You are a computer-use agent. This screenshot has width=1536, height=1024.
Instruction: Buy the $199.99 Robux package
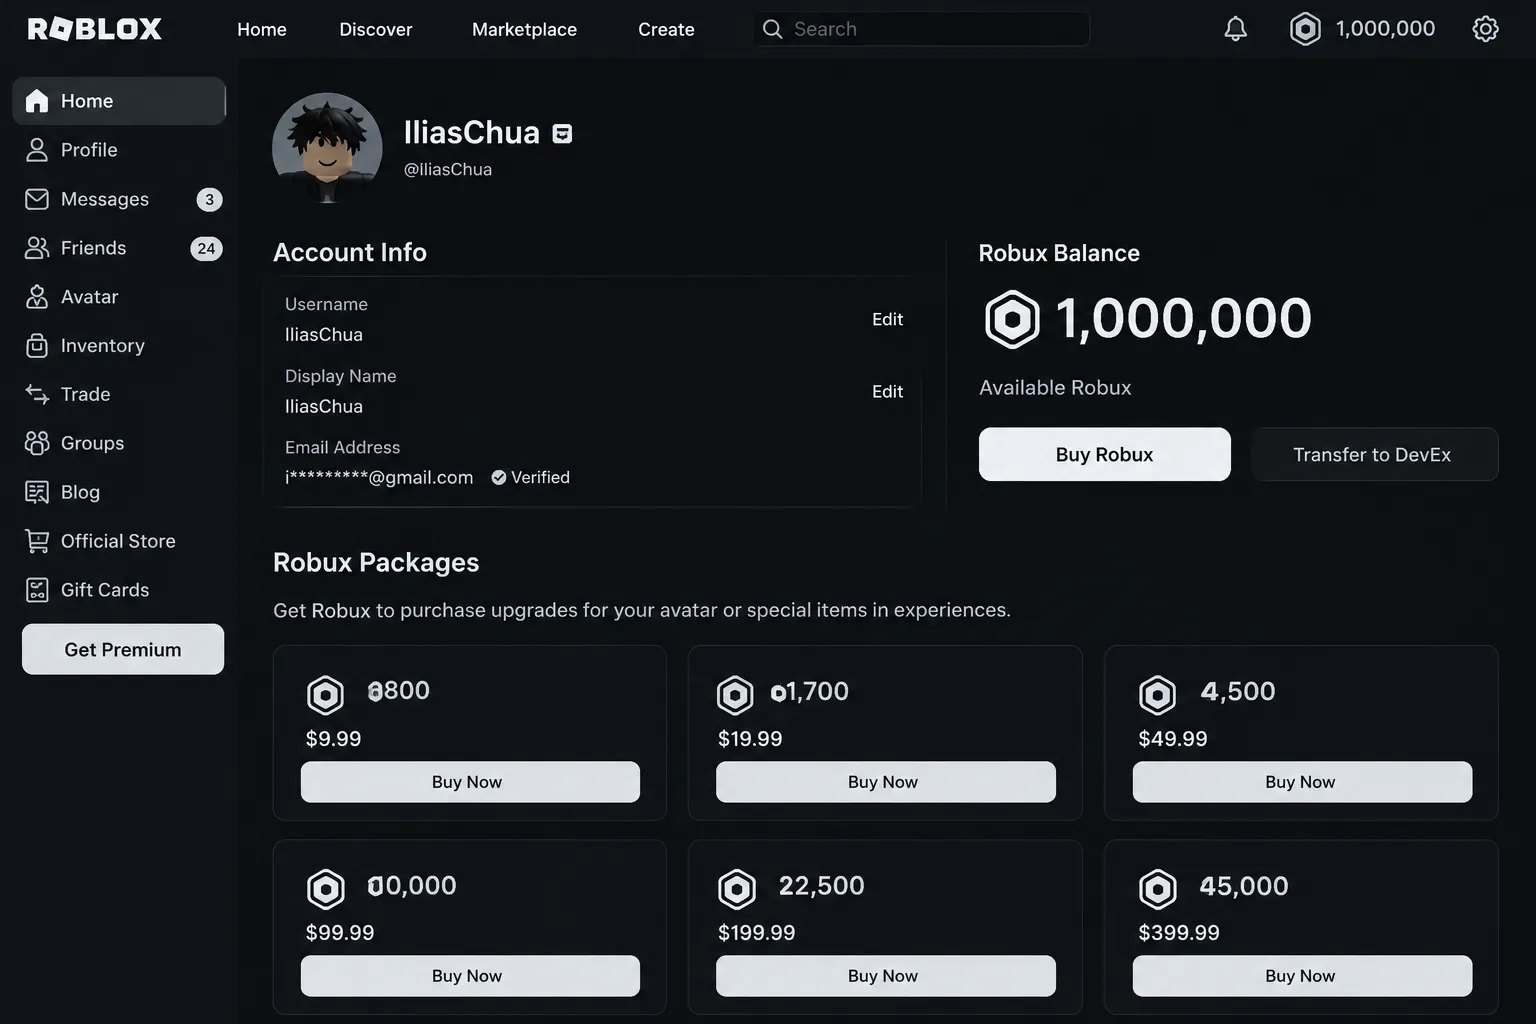pyautogui.click(x=886, y=976)
